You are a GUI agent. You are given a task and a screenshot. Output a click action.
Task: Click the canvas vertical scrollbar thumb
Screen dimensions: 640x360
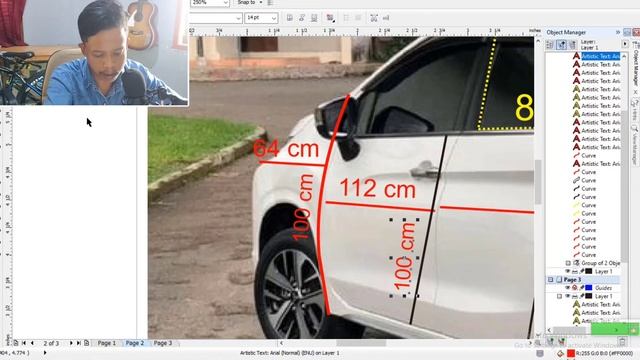click(538, 182)
